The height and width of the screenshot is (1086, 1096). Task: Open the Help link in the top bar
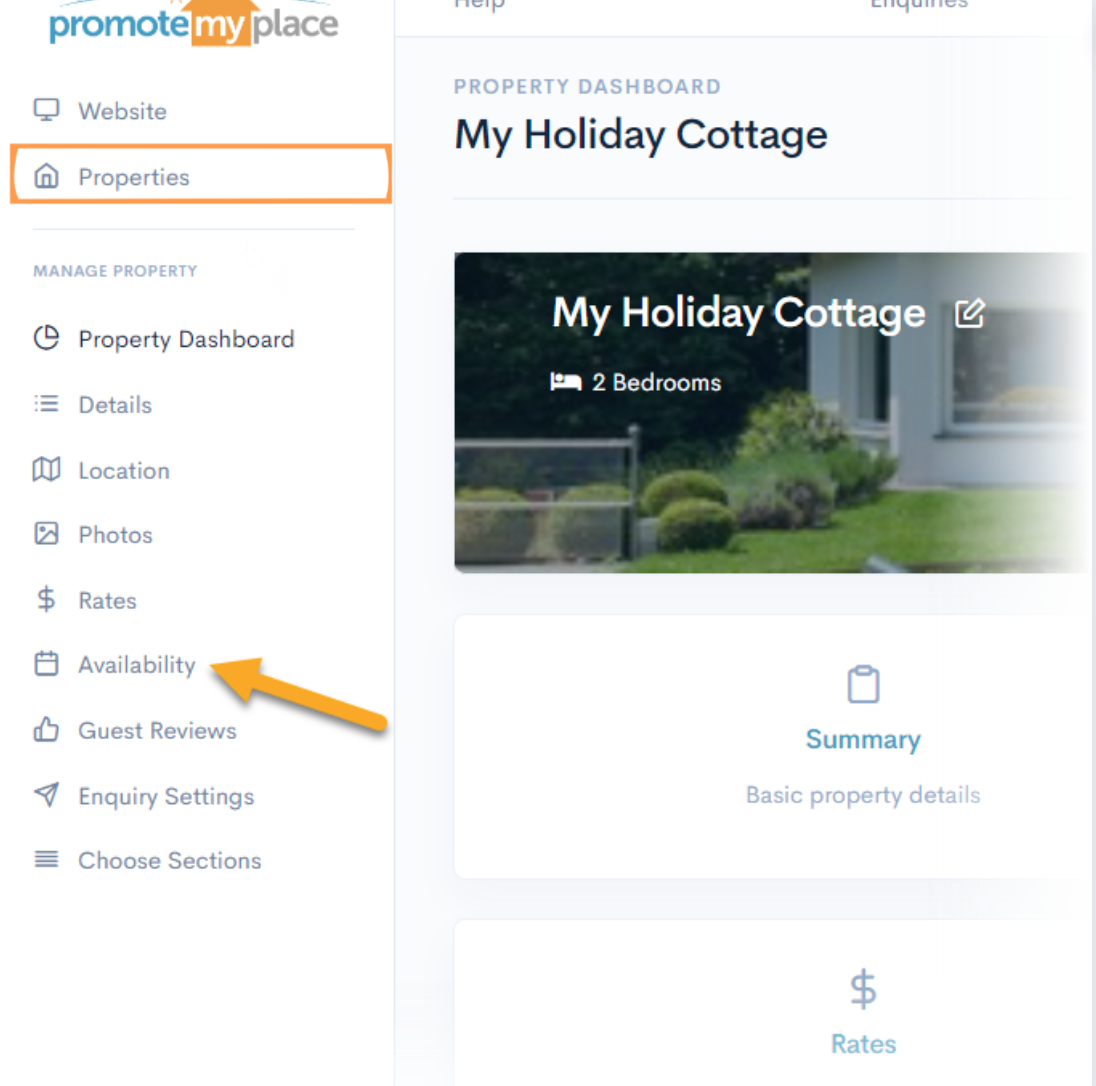pyautogui.click(x=480, y=5)
